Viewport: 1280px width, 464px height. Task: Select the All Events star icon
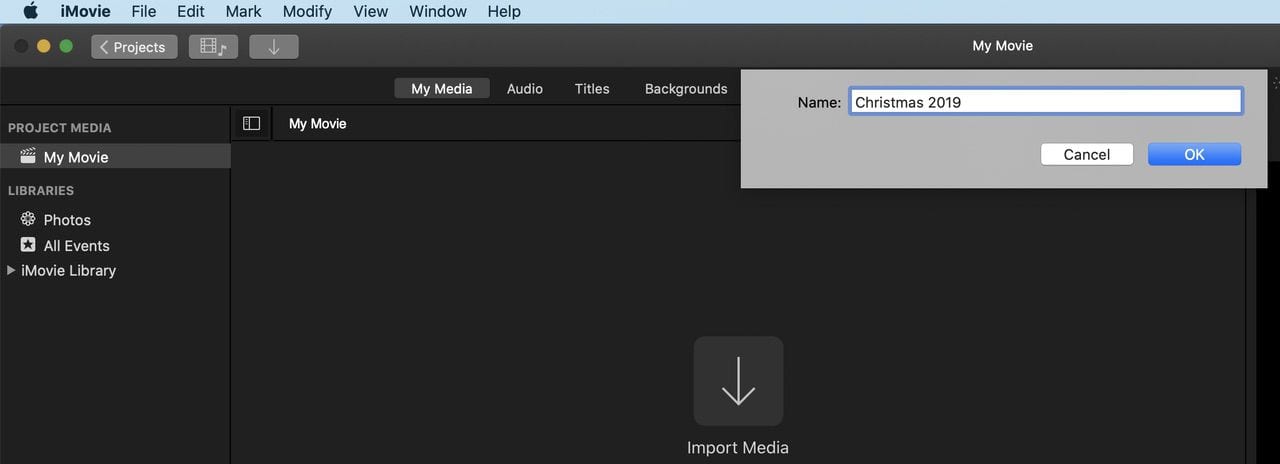click(28, 245)
